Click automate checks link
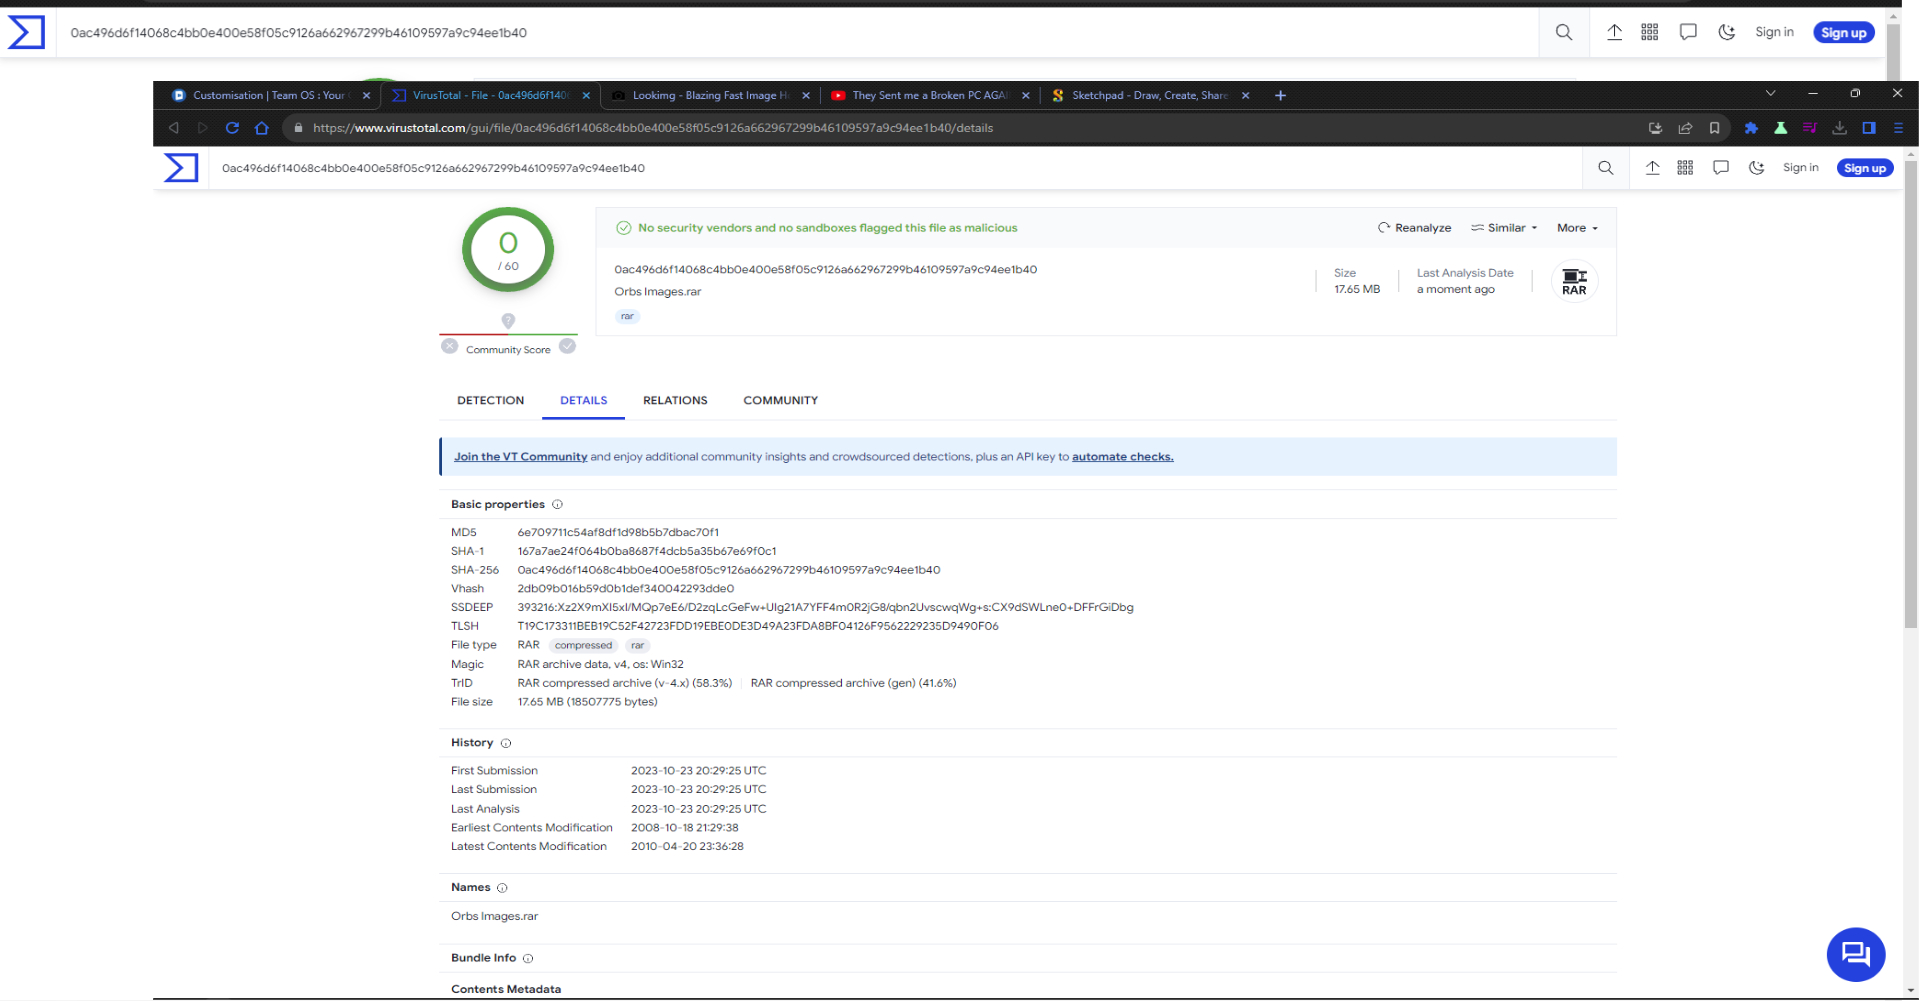Viewport: 1920px width, 1001px height. click(x=1122, y=457)
